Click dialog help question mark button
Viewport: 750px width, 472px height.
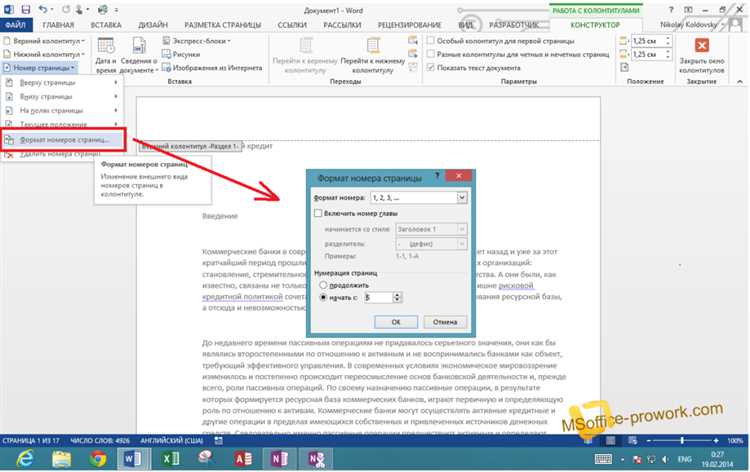click(x=437, y=176)
